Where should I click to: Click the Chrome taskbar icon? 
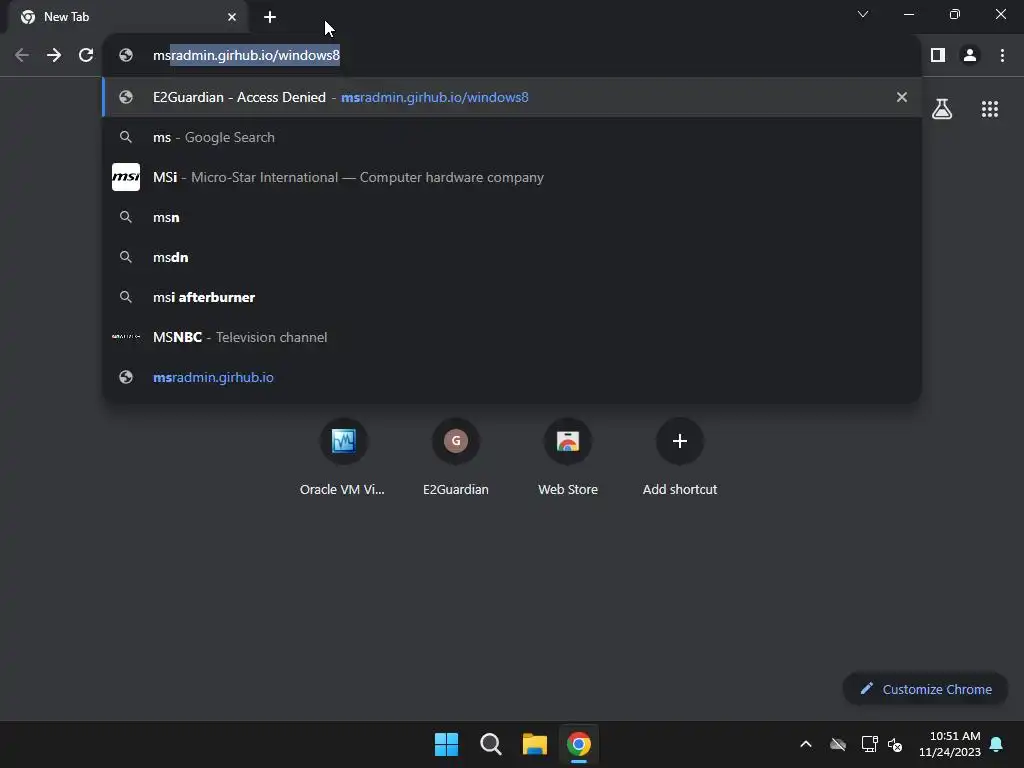(x=579, y=744)
